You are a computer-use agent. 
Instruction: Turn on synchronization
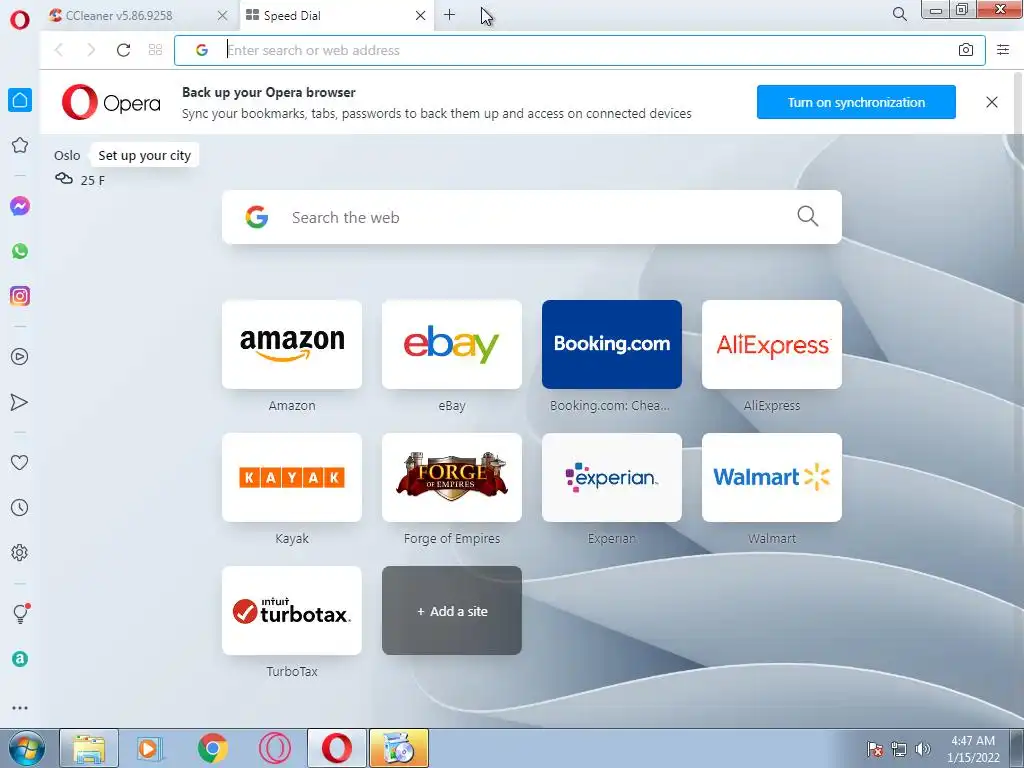[856, 102]
